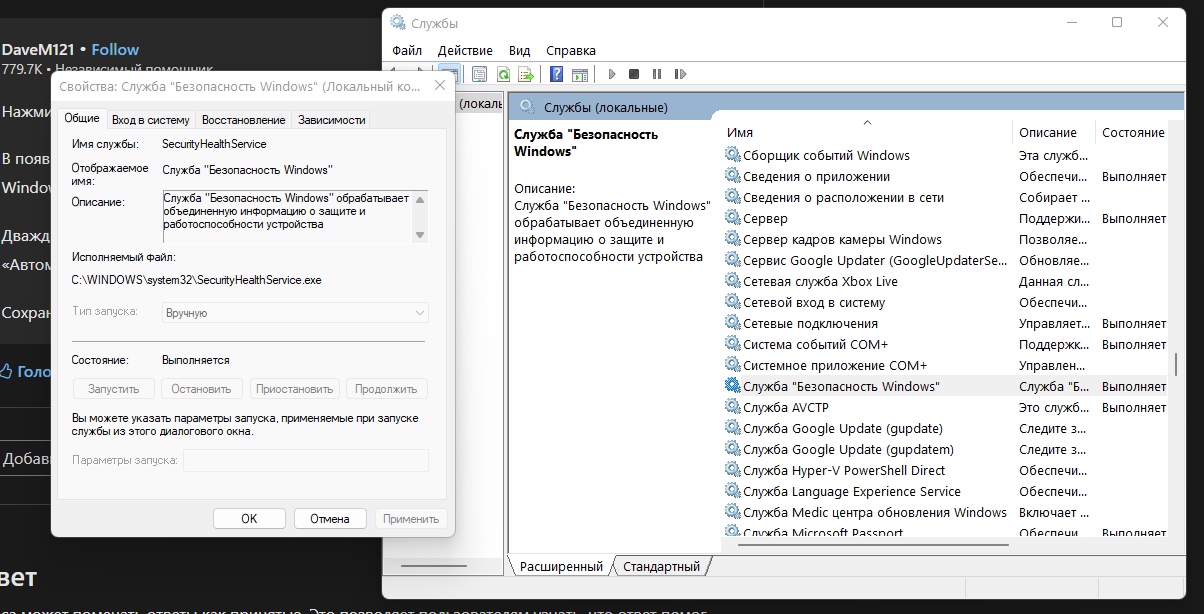Click the Stop Service square icon

pyautogui.click(x=634, y=74)
